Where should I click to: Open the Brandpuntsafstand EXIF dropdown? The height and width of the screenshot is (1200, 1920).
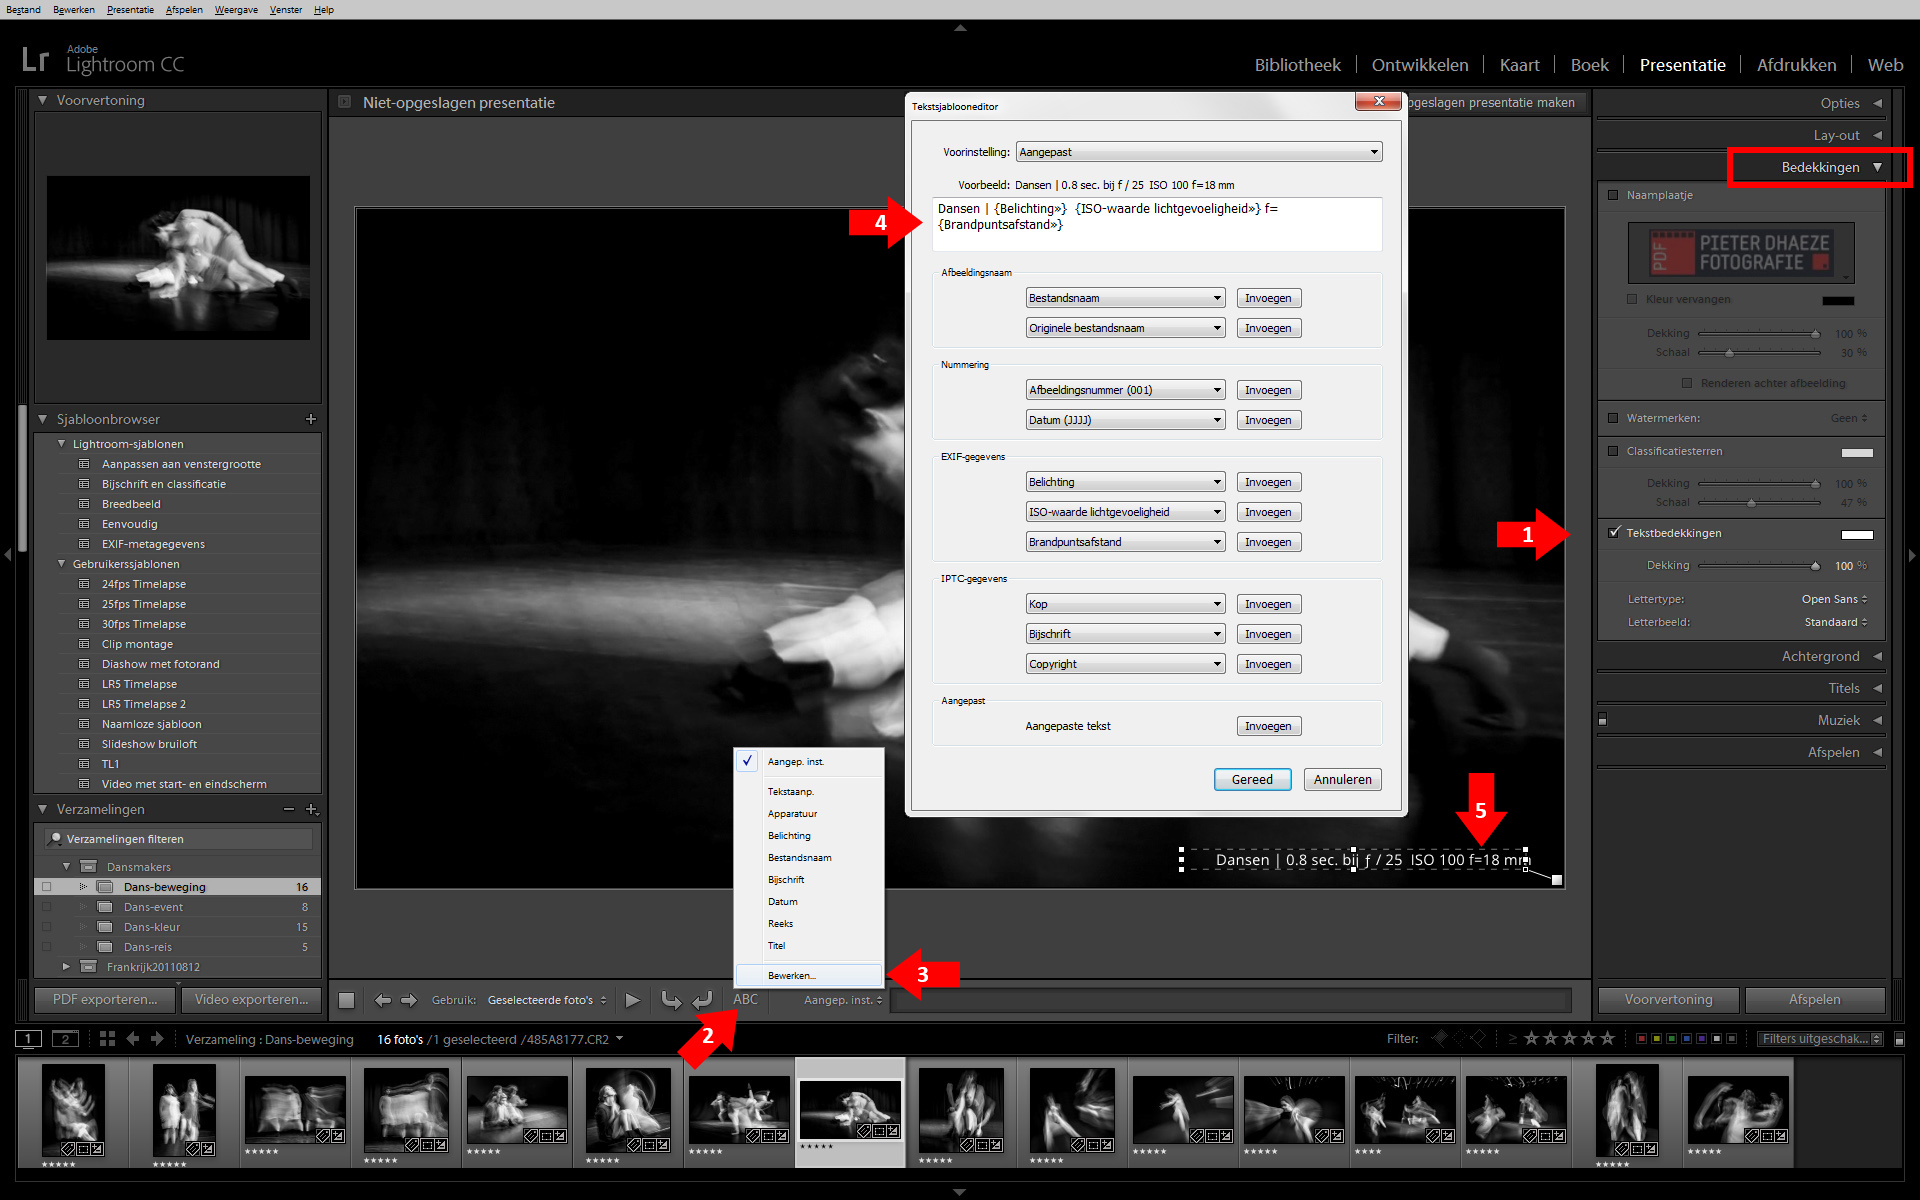point(1125,542)
